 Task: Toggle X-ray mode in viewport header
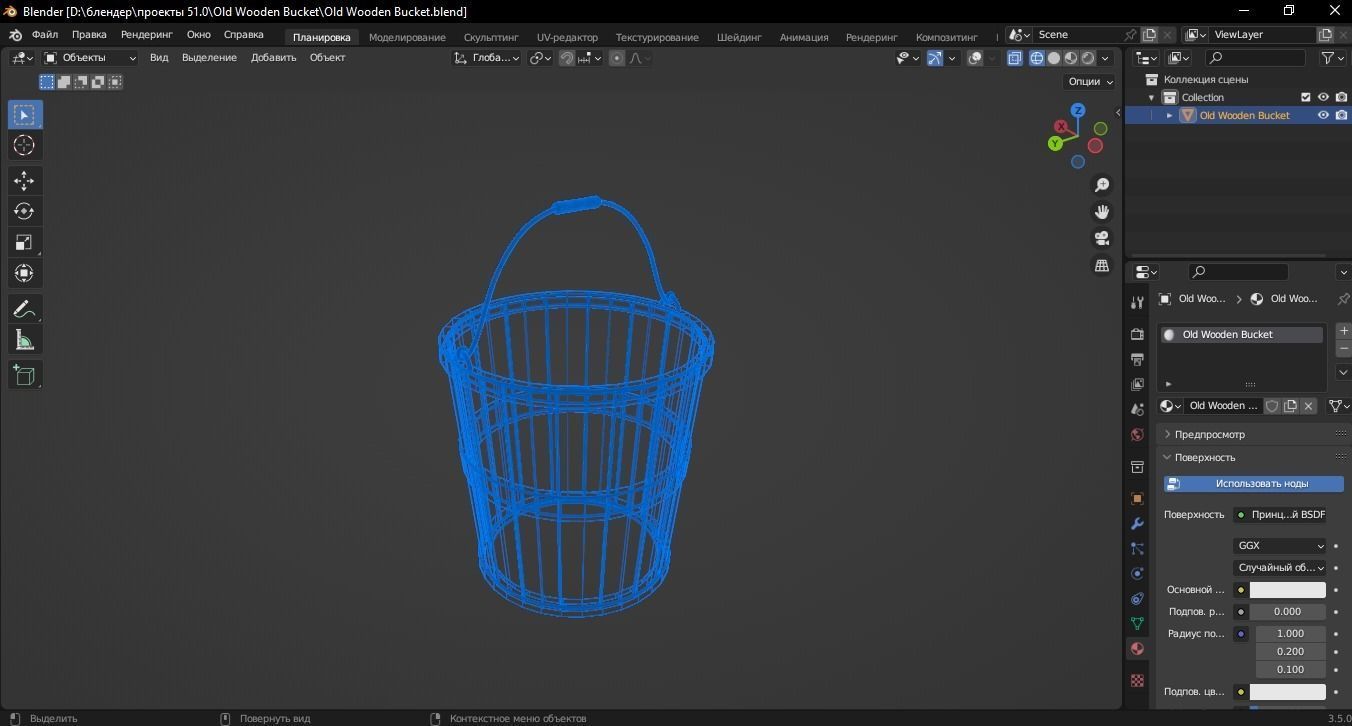click(x=1015, y=58)
